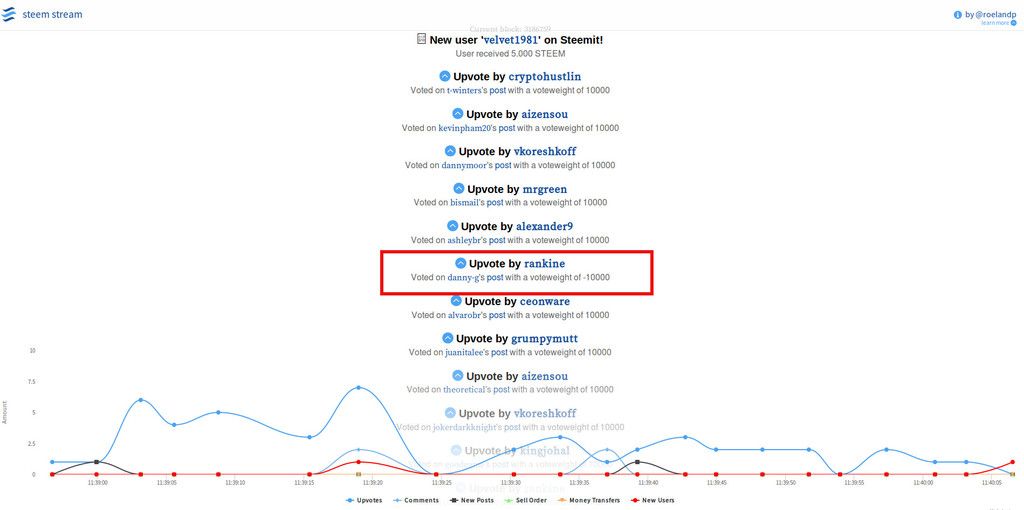Click the upvote icon beside cryptohustlin
1024x510 pixels.
point(445,77)
